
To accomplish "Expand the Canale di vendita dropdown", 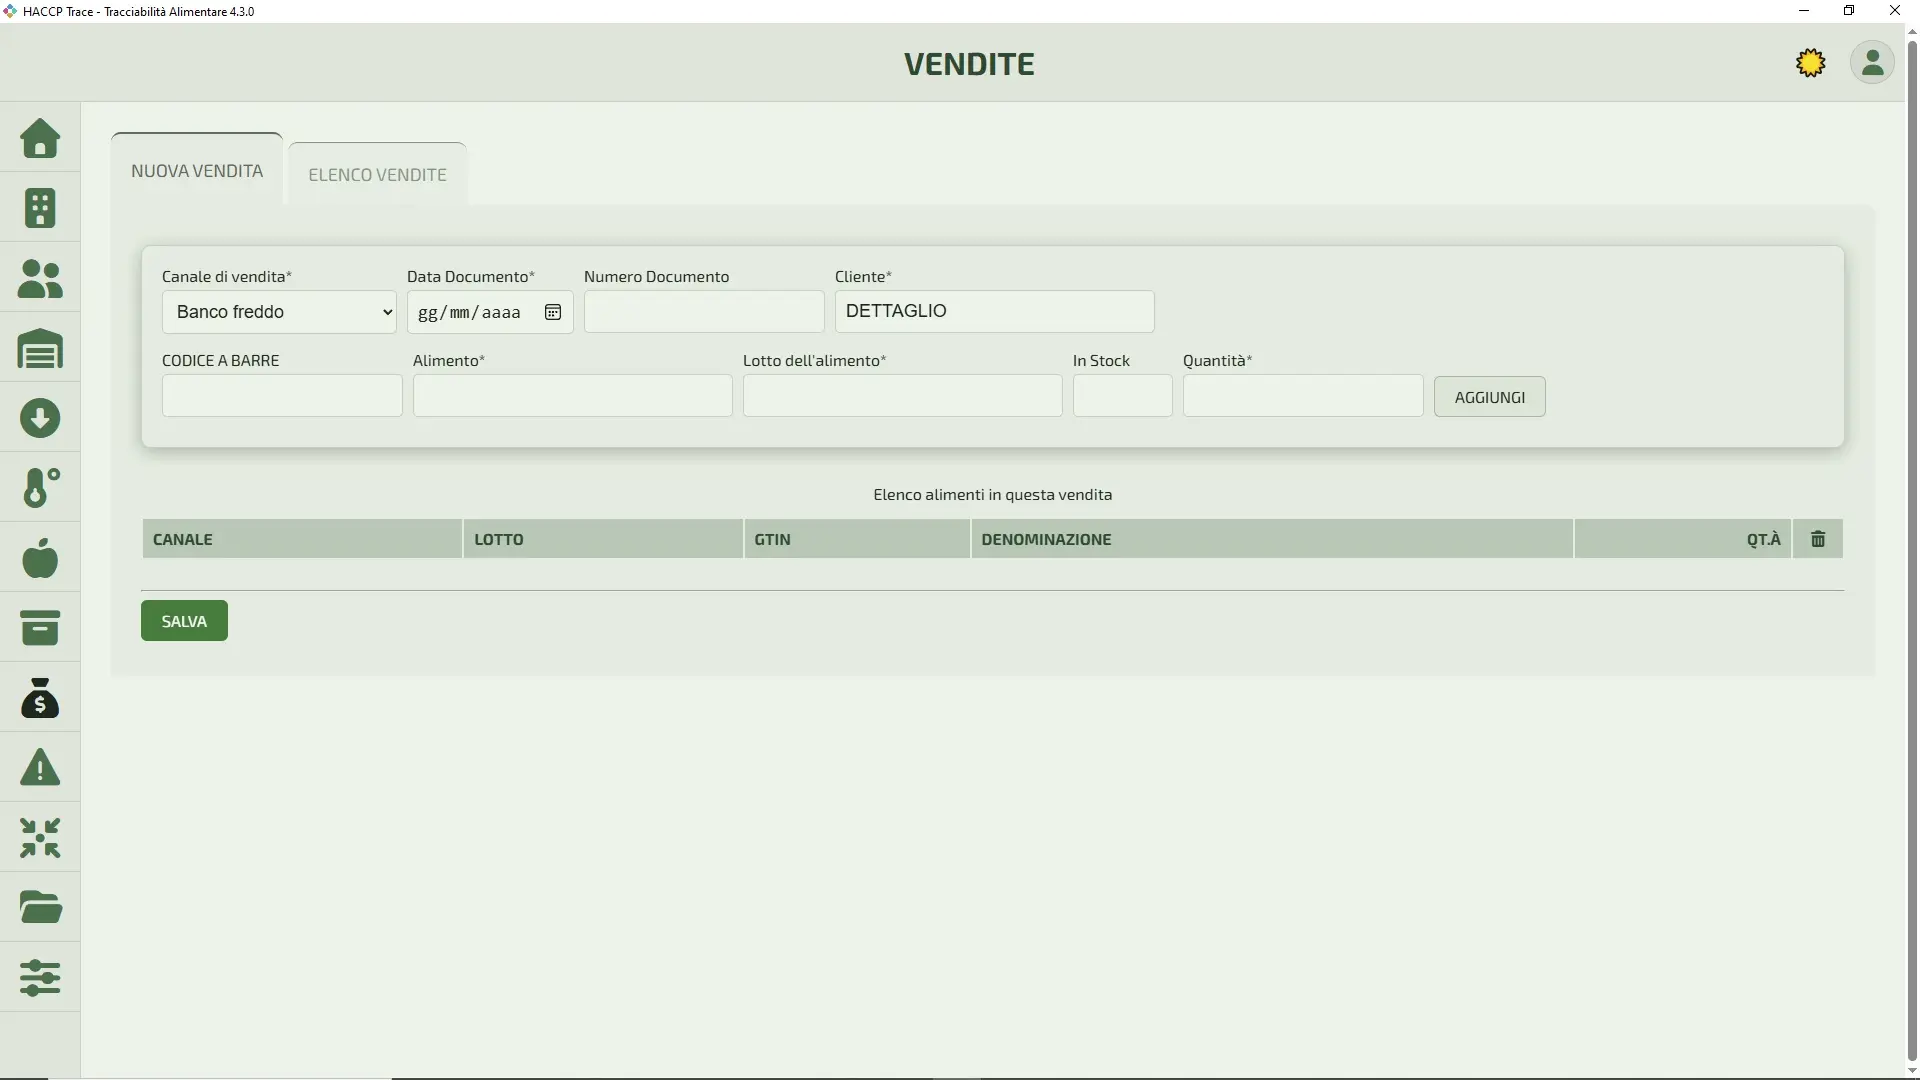I will point(279,312).
